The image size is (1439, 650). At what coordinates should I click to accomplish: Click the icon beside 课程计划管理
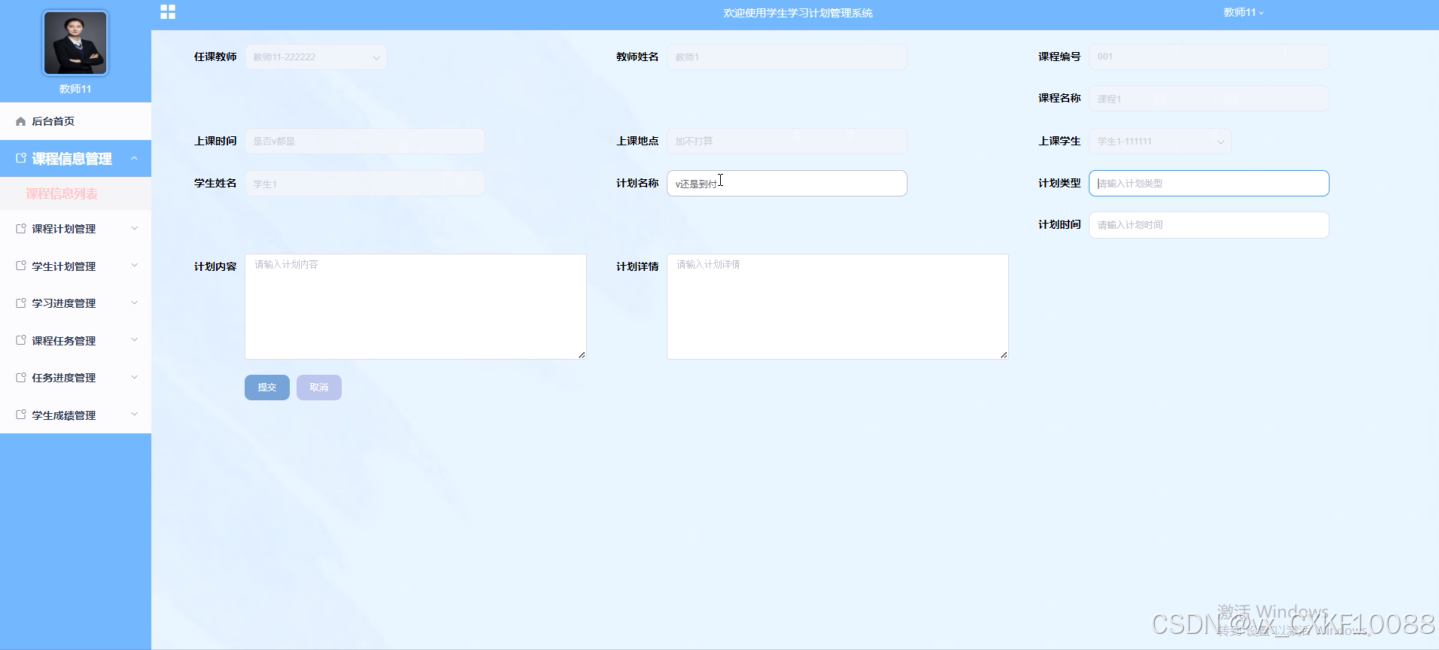[x=21, y=229]
